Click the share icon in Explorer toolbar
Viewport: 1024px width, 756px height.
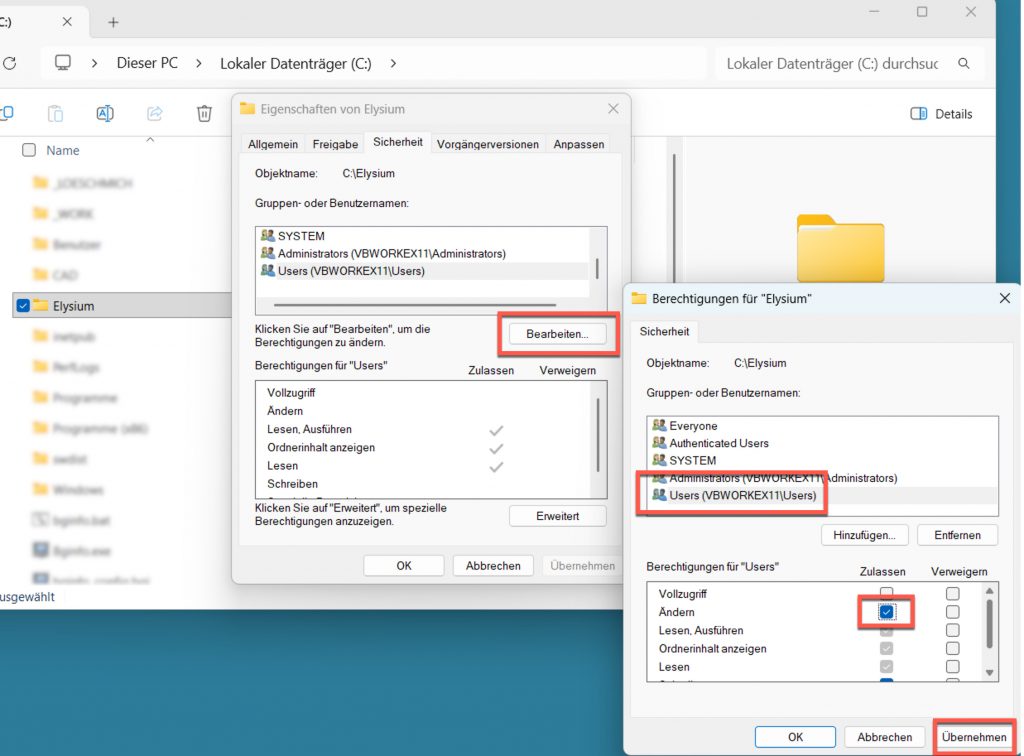point(155,114)
